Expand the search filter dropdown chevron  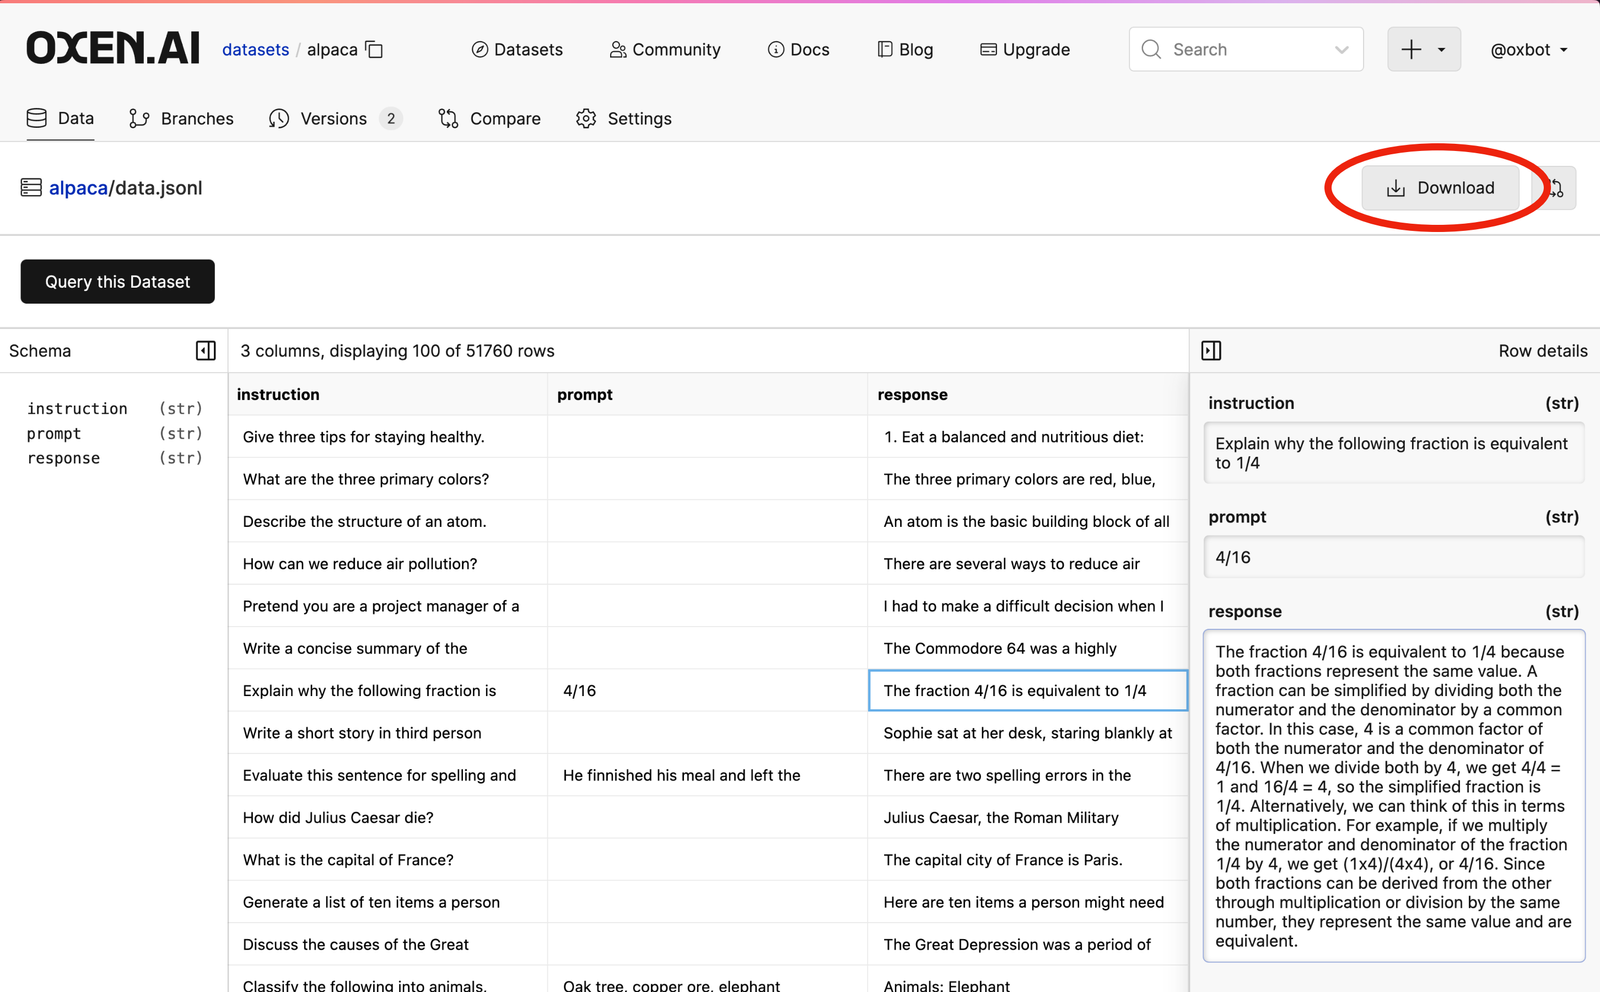click(1340, 48)
